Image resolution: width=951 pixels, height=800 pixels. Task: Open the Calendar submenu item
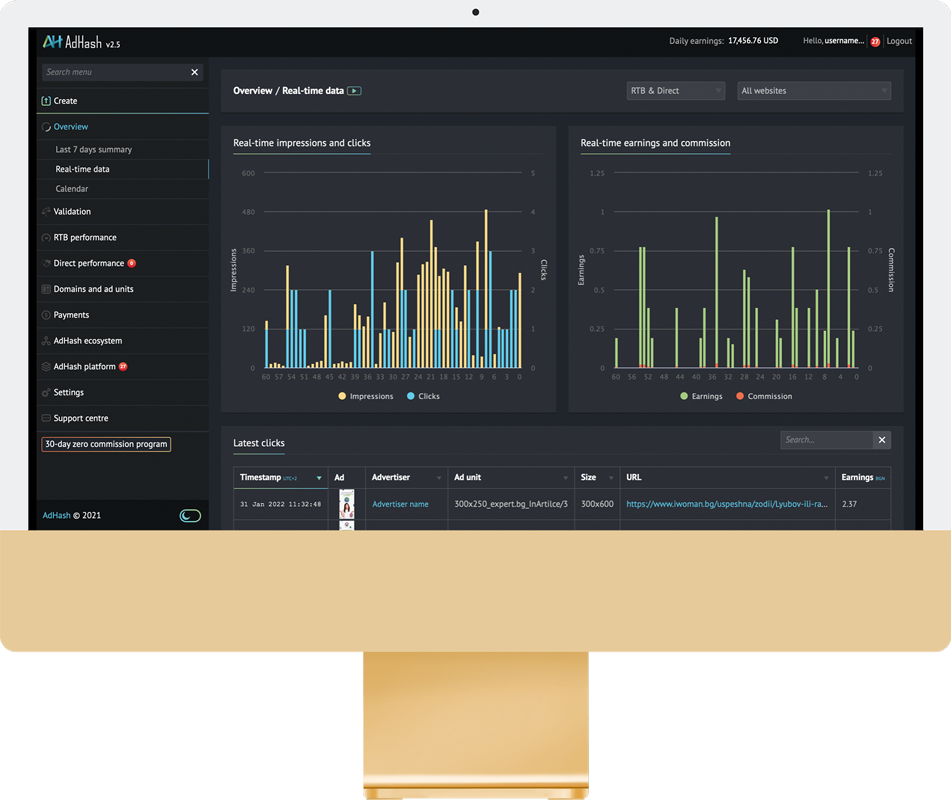click(72, 189)
